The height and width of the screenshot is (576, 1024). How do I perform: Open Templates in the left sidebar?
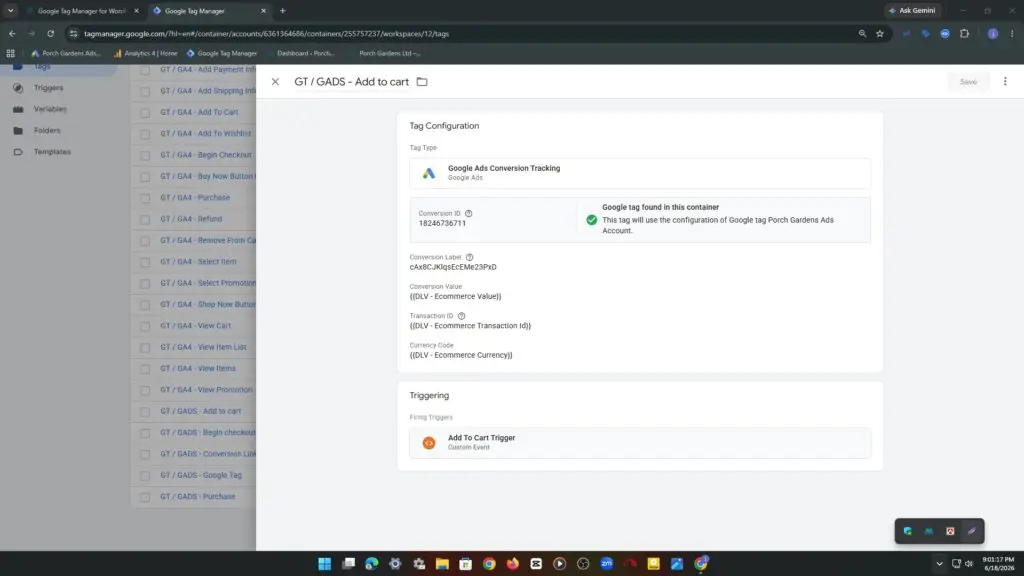(x=52, y=152)
